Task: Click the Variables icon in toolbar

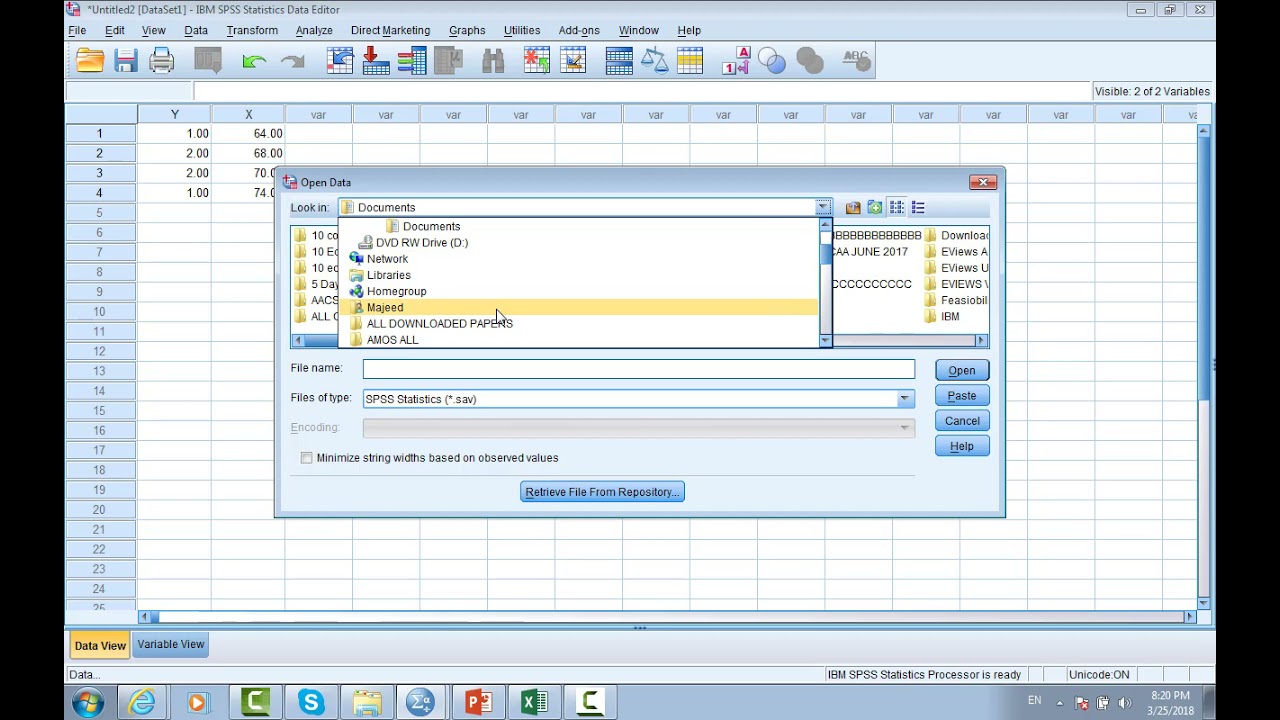Action: pos(412,61)
